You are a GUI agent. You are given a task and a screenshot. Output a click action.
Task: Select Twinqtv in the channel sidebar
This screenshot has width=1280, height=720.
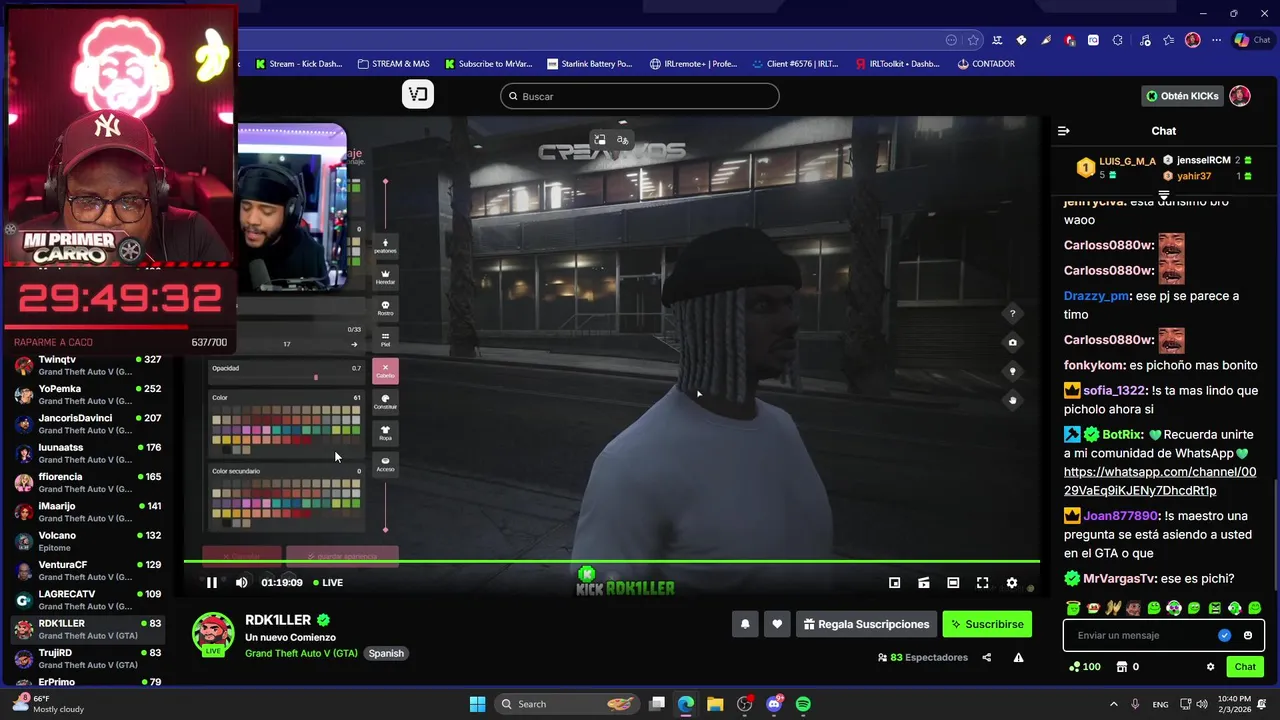88,365
